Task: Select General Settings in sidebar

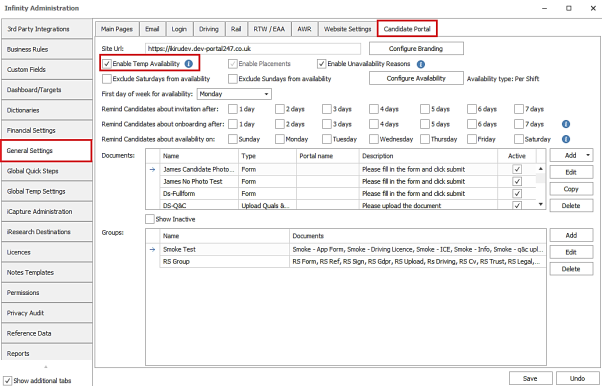Action: pyautogui.click(x=46, y=151)
